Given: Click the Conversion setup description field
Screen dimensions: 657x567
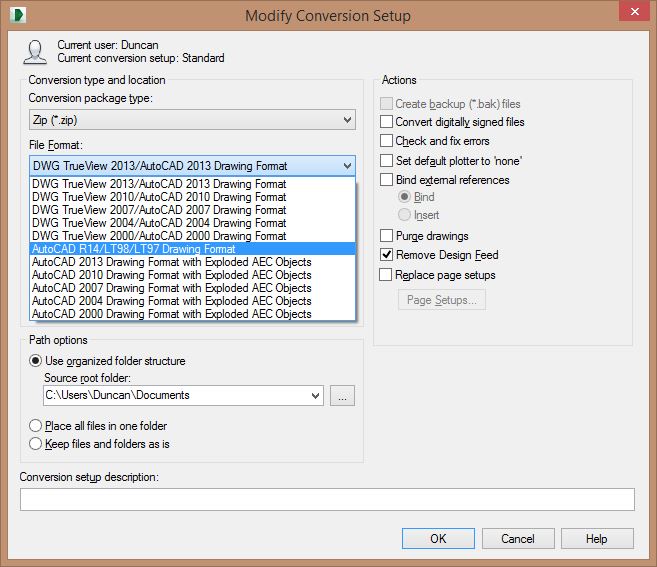Looking at the screenshot, I should [x=327, y=499].
